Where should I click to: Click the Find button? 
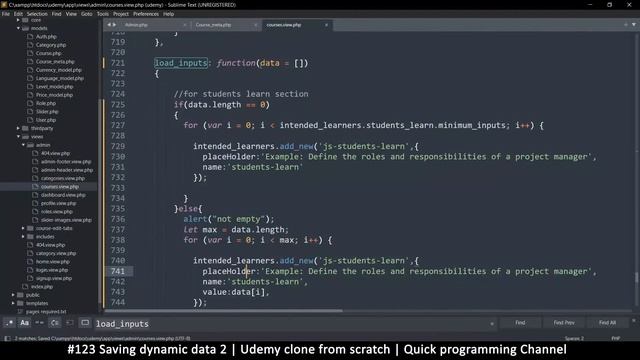point(520,323)
